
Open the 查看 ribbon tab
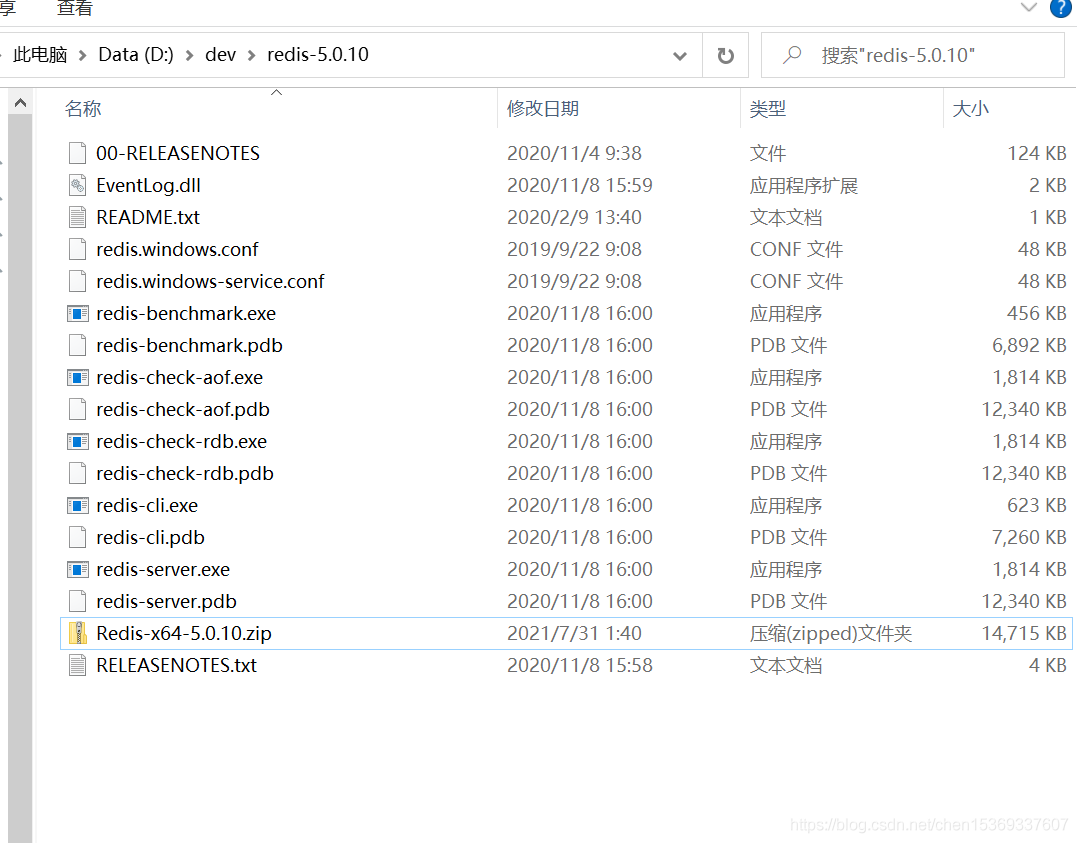[x=75, y=9]
